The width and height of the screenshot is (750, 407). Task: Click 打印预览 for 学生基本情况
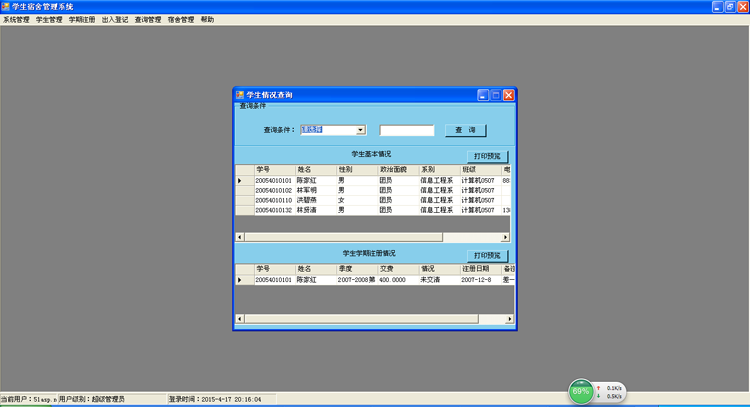489,156
